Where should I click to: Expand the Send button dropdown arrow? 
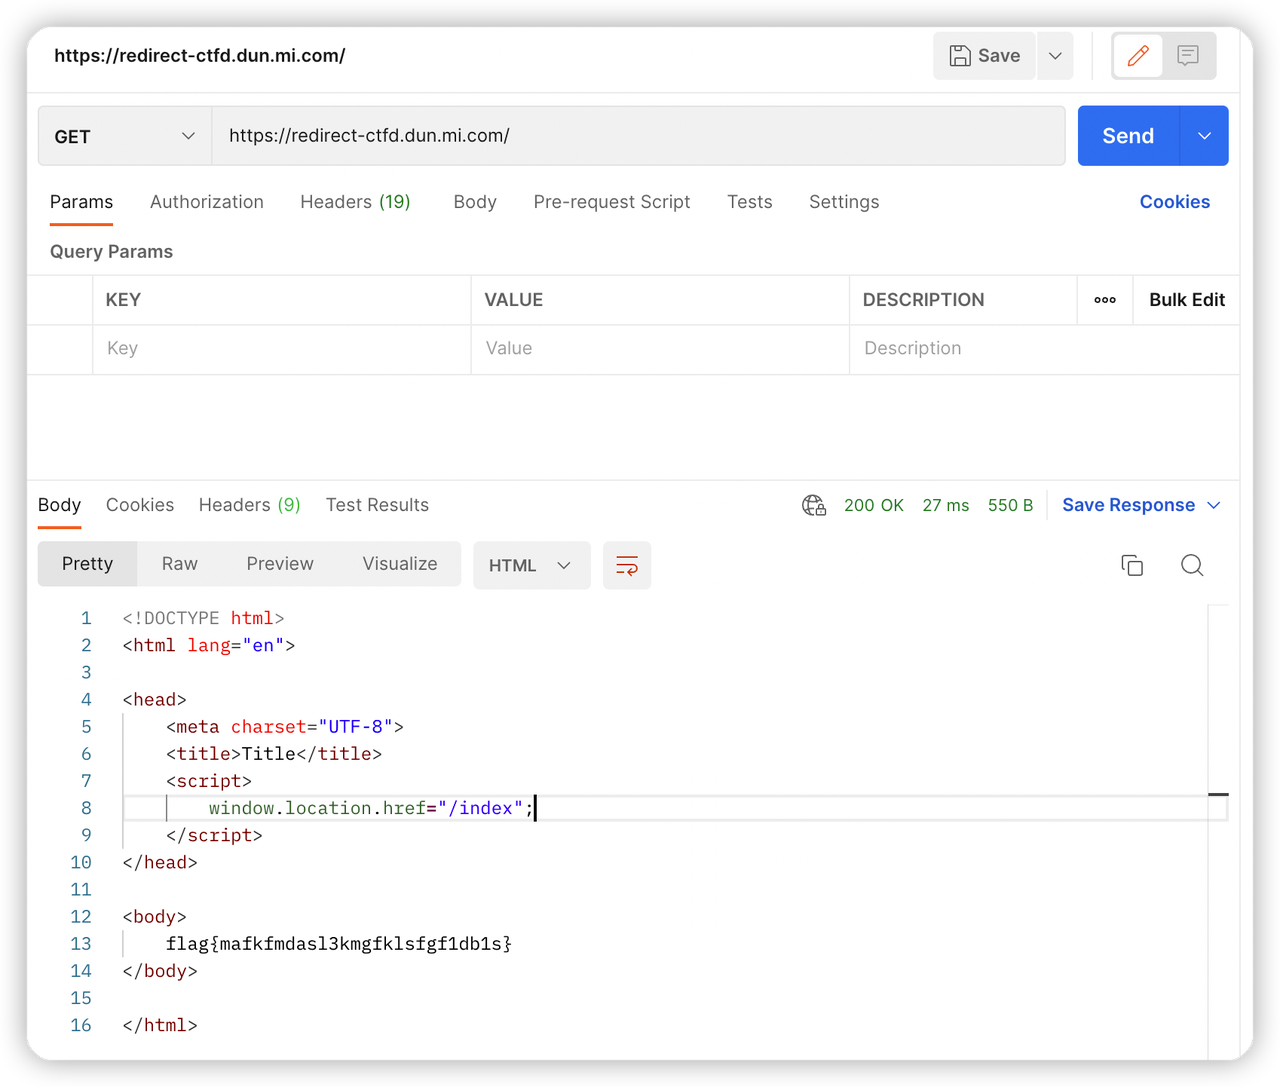pos(1205,136)
